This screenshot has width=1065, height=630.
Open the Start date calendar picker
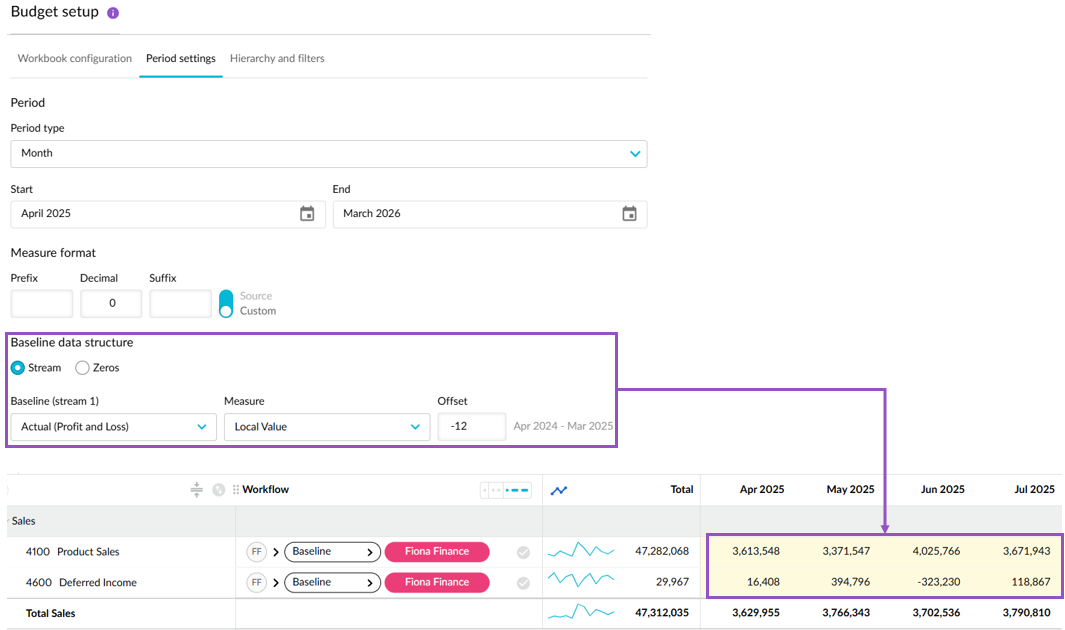tap(307, 214)
